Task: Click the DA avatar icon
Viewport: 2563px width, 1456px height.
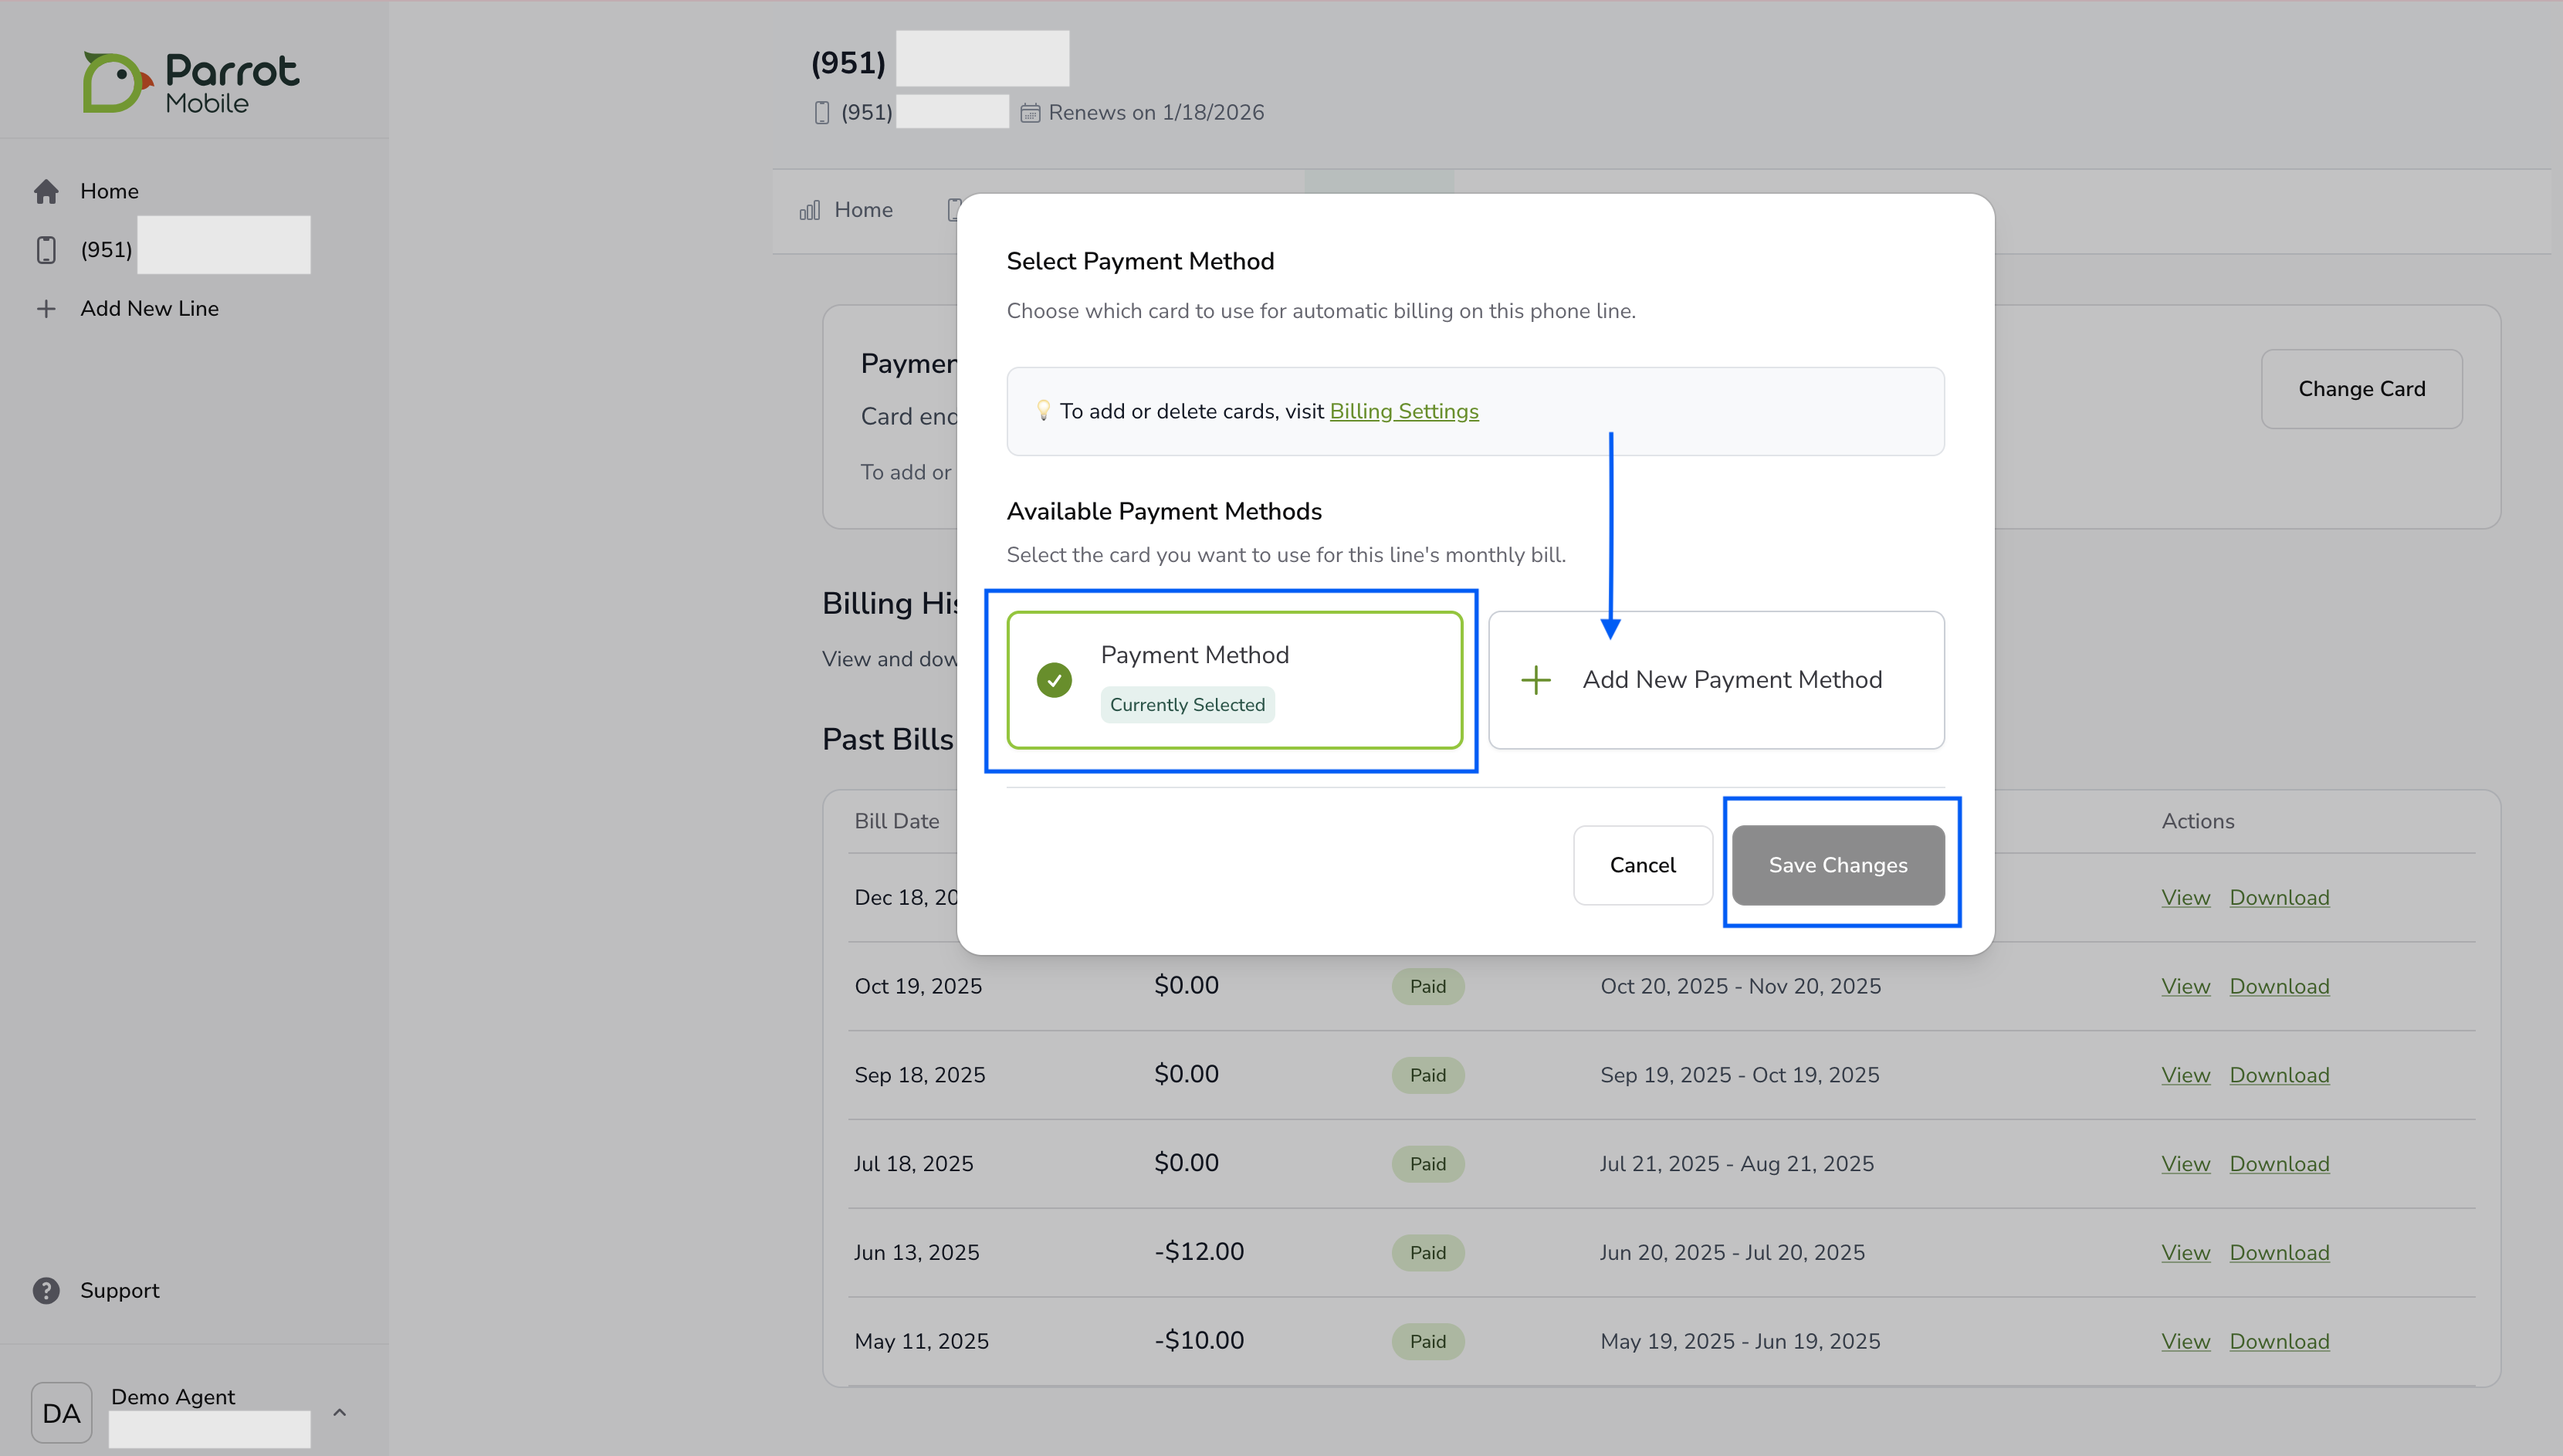Action: (61, 1412)
